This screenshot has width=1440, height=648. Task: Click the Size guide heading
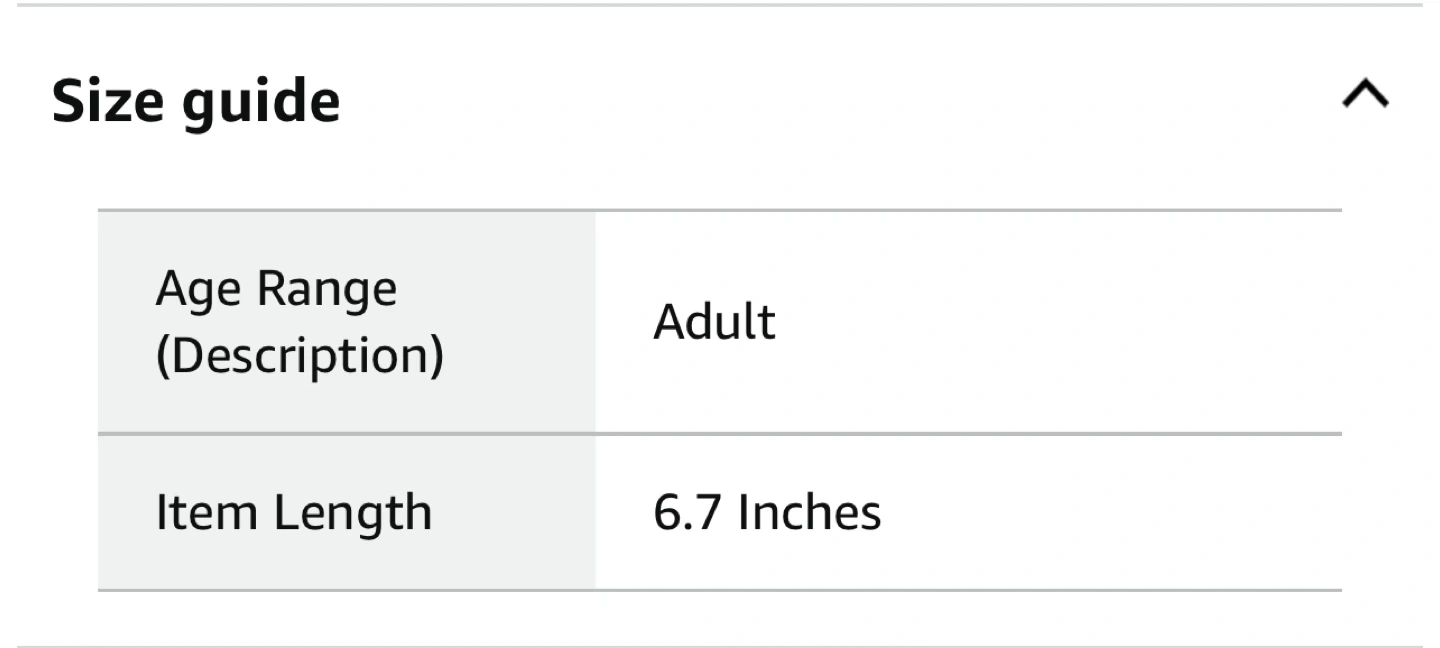point(196,103)
